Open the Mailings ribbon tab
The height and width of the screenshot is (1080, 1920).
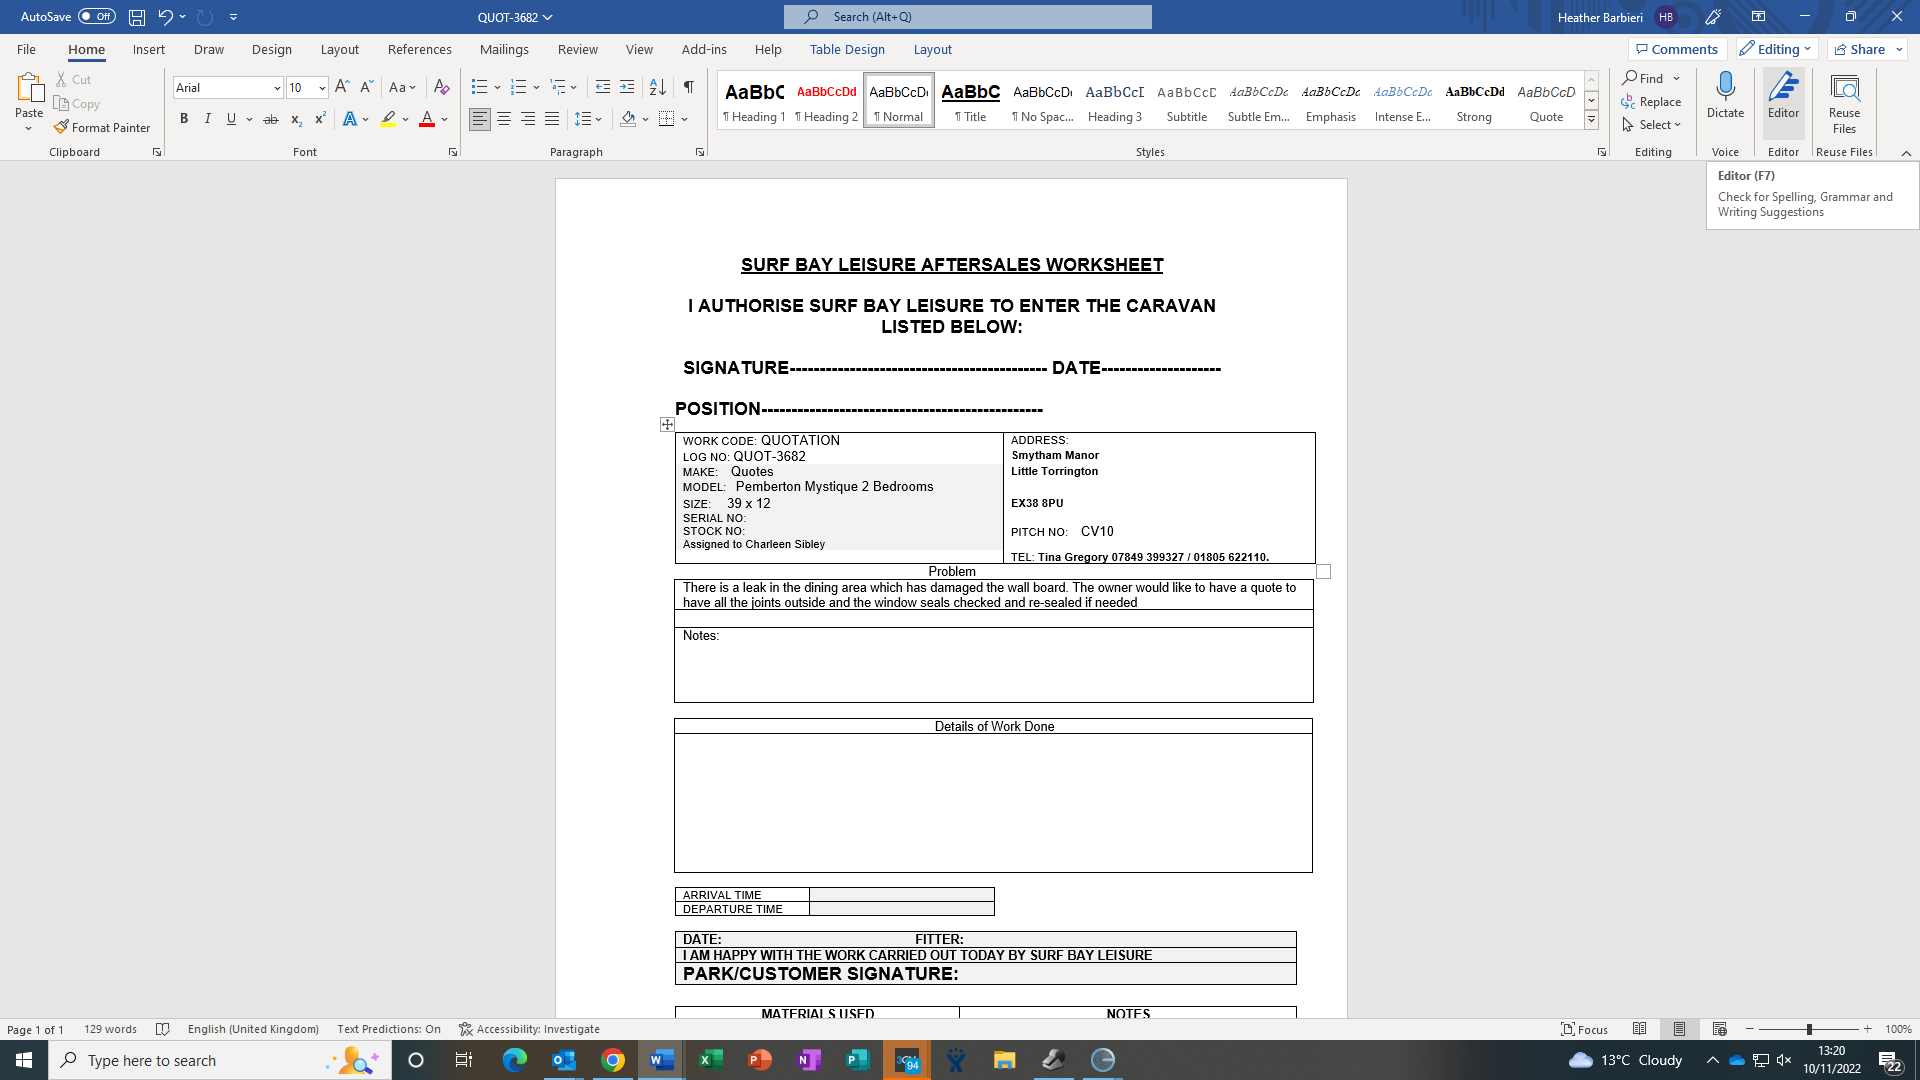pos(503,49)
